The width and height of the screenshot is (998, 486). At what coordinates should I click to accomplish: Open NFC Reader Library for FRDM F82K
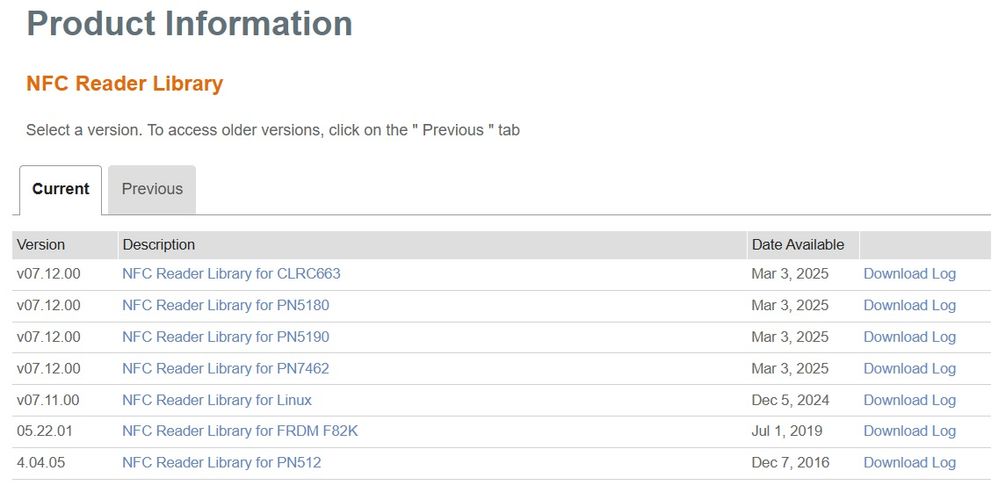pos(240,431)
